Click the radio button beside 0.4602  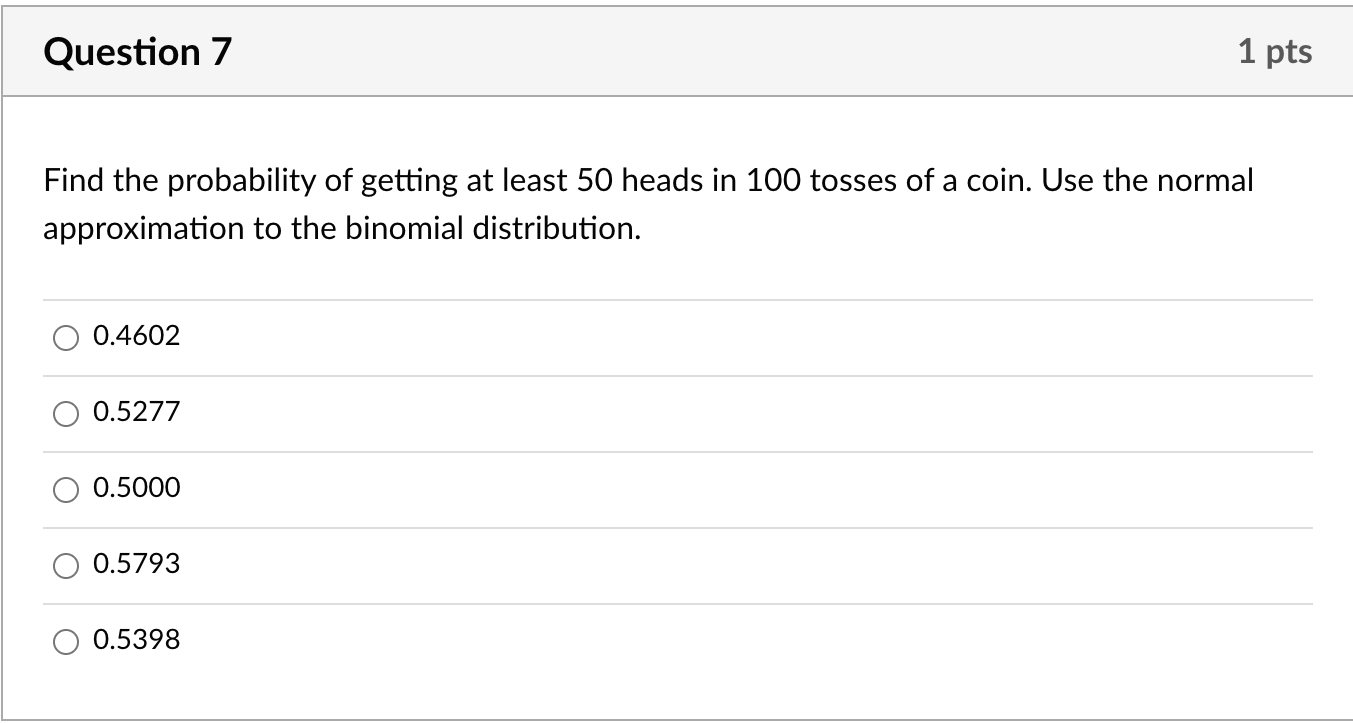(65, 337)
